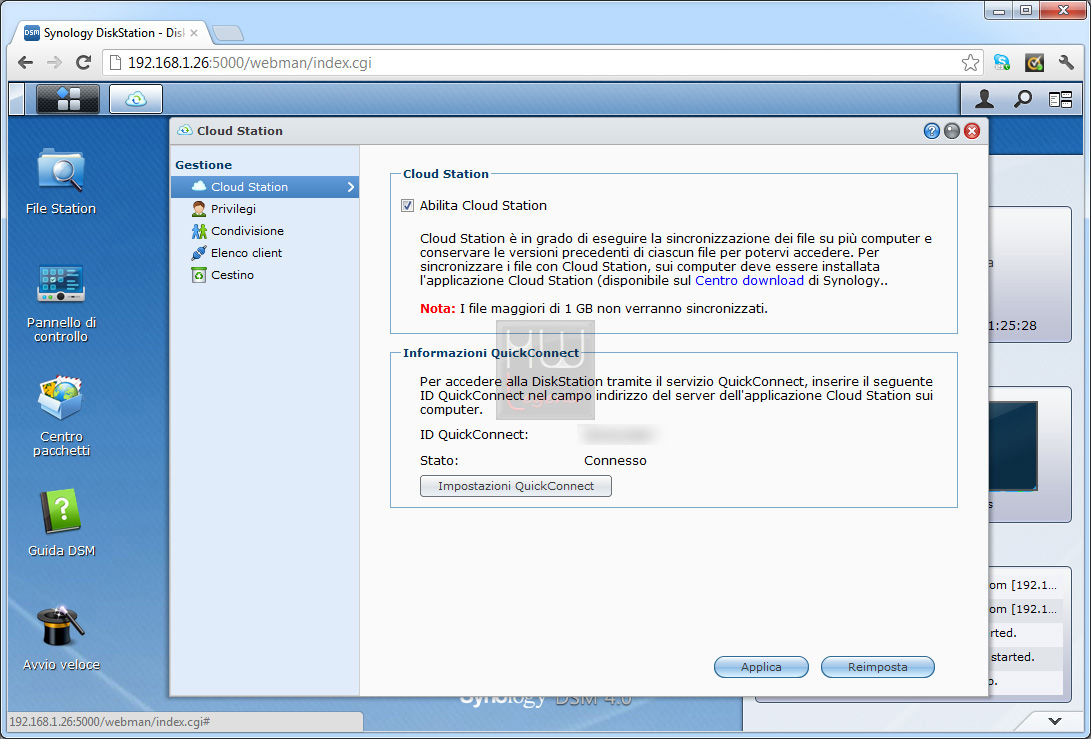
Task: Bookmark this page with the star
Action: [x=970, y=63]
